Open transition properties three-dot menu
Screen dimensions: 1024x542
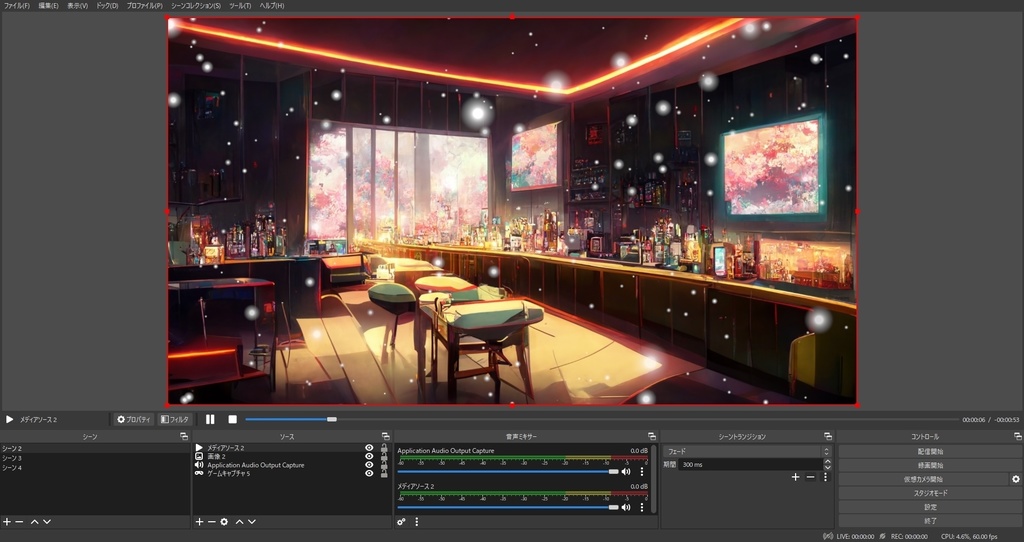825,477
